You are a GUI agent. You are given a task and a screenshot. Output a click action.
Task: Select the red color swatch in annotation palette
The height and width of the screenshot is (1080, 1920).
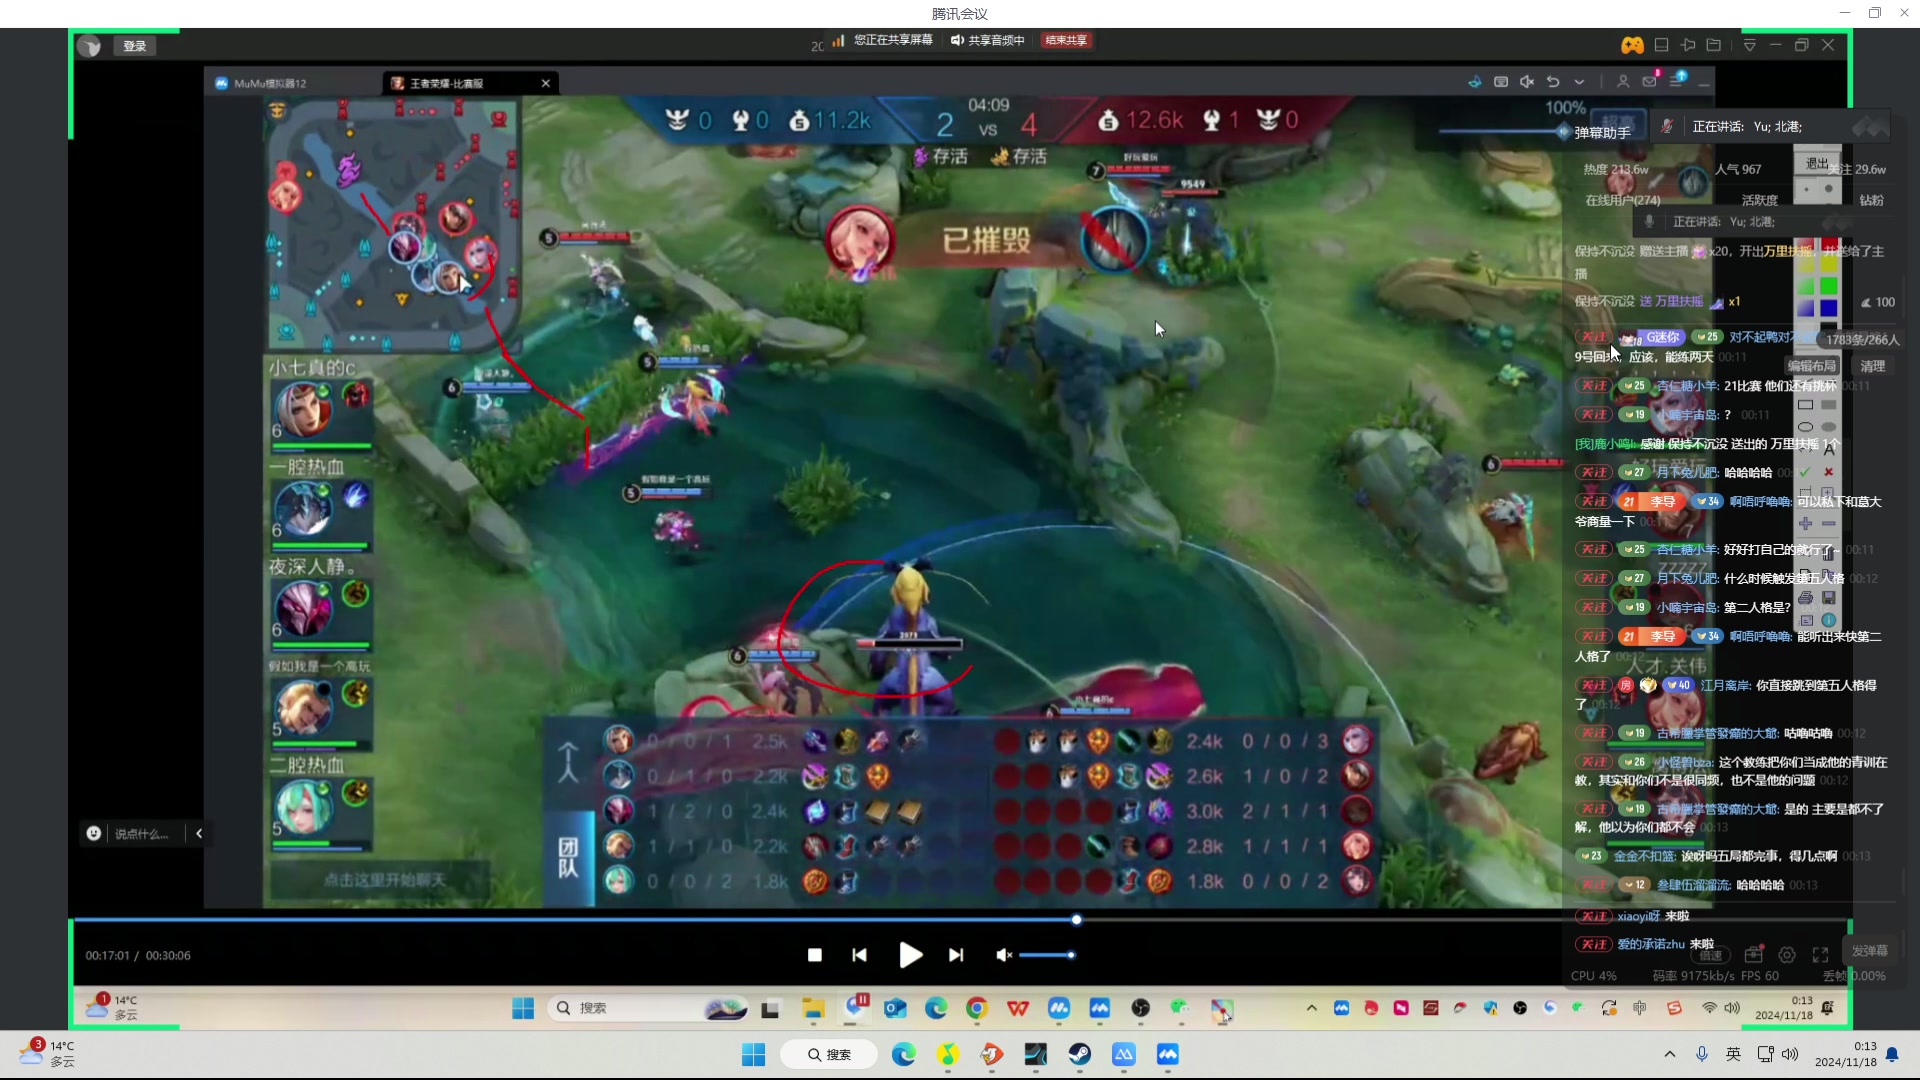click(1829, 246)
